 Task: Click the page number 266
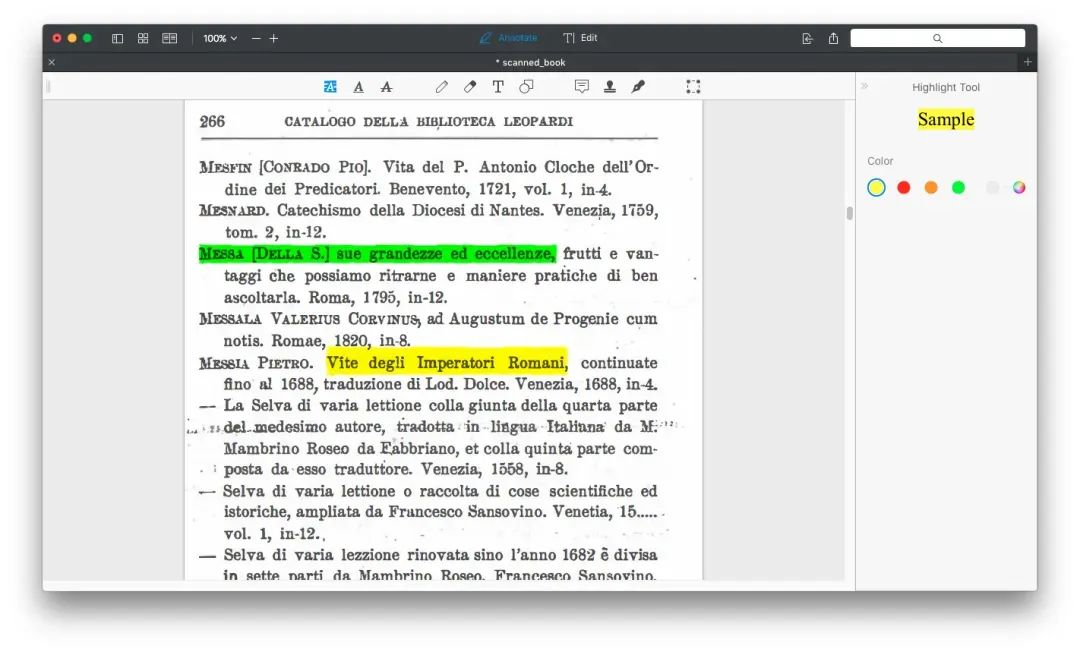pos(212,122)
